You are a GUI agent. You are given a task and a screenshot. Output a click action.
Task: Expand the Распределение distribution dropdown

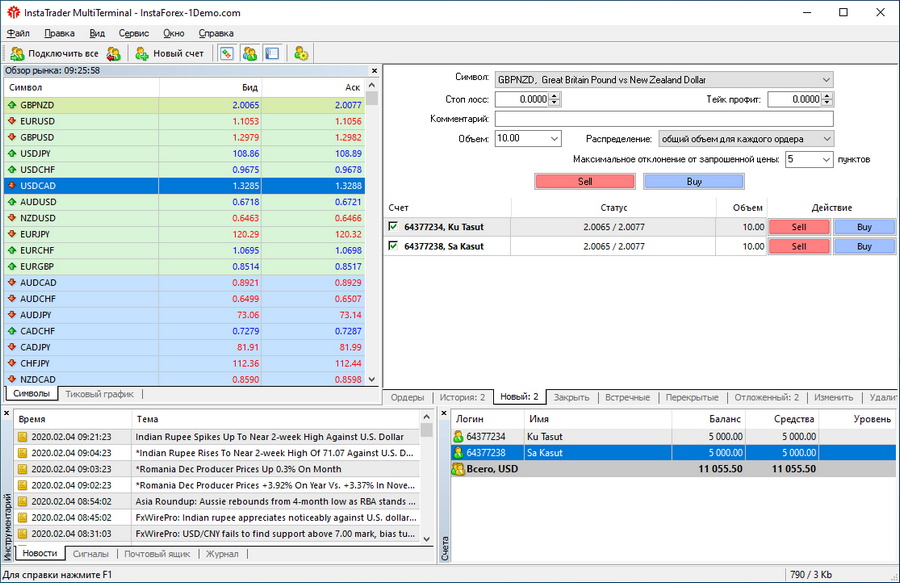[x=825, y=139]
